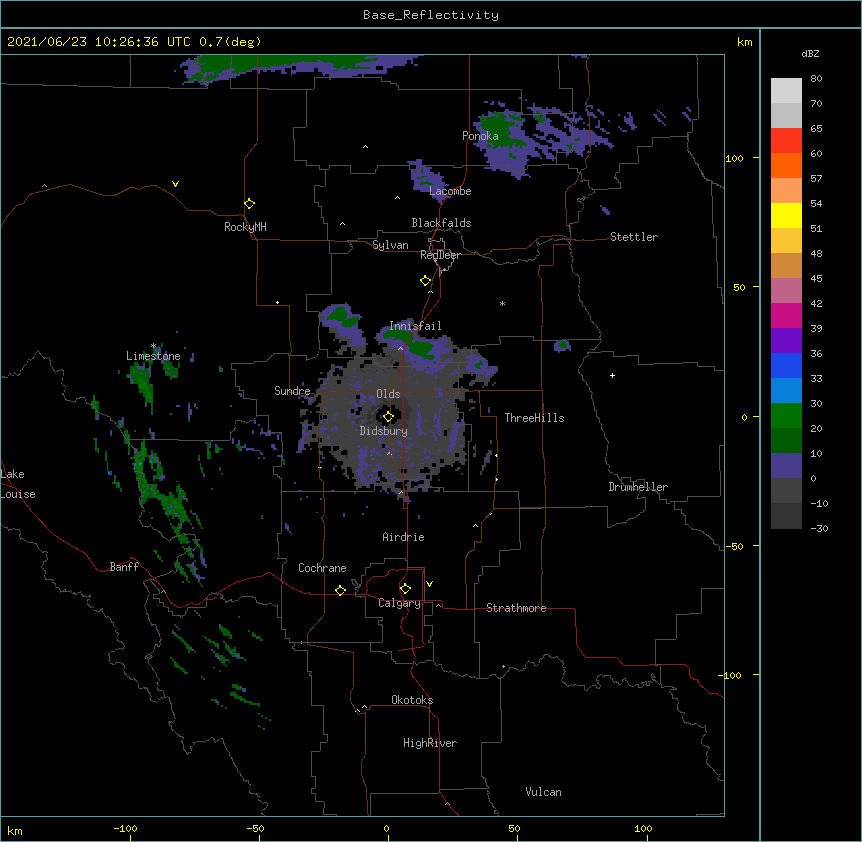The image size is (862, 842).
Task: Click the white plus marker north of Drumheller
Action: 612,375
